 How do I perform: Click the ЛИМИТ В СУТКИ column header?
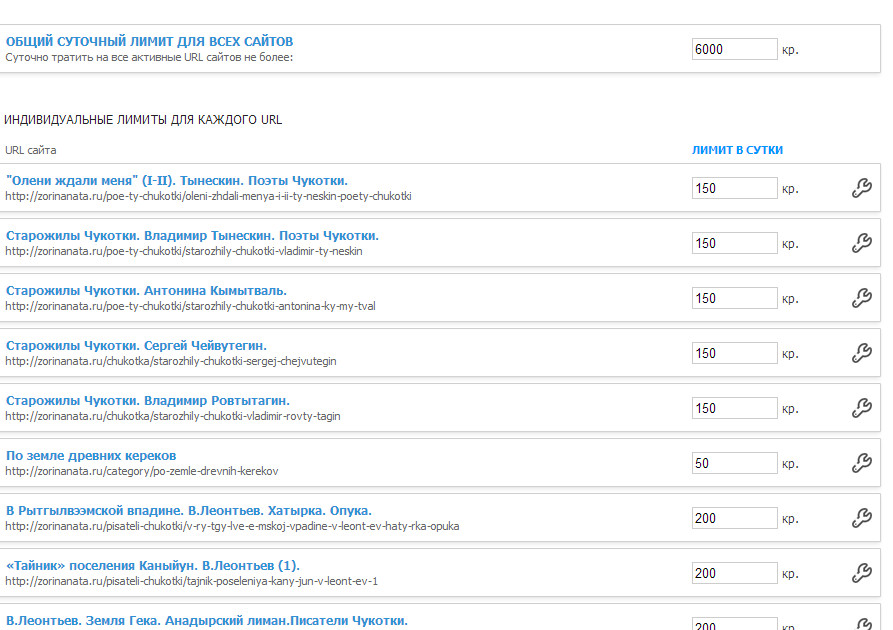(x=737, y=150)
